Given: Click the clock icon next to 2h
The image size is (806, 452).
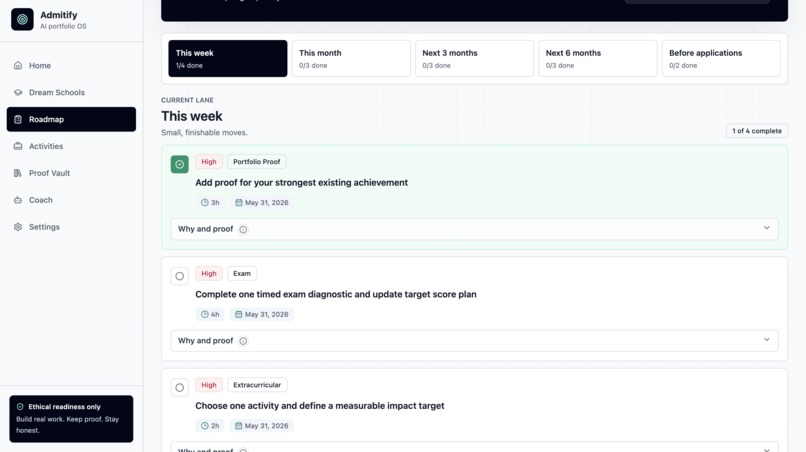Looking at the screenshot, I should coord(205,426).
